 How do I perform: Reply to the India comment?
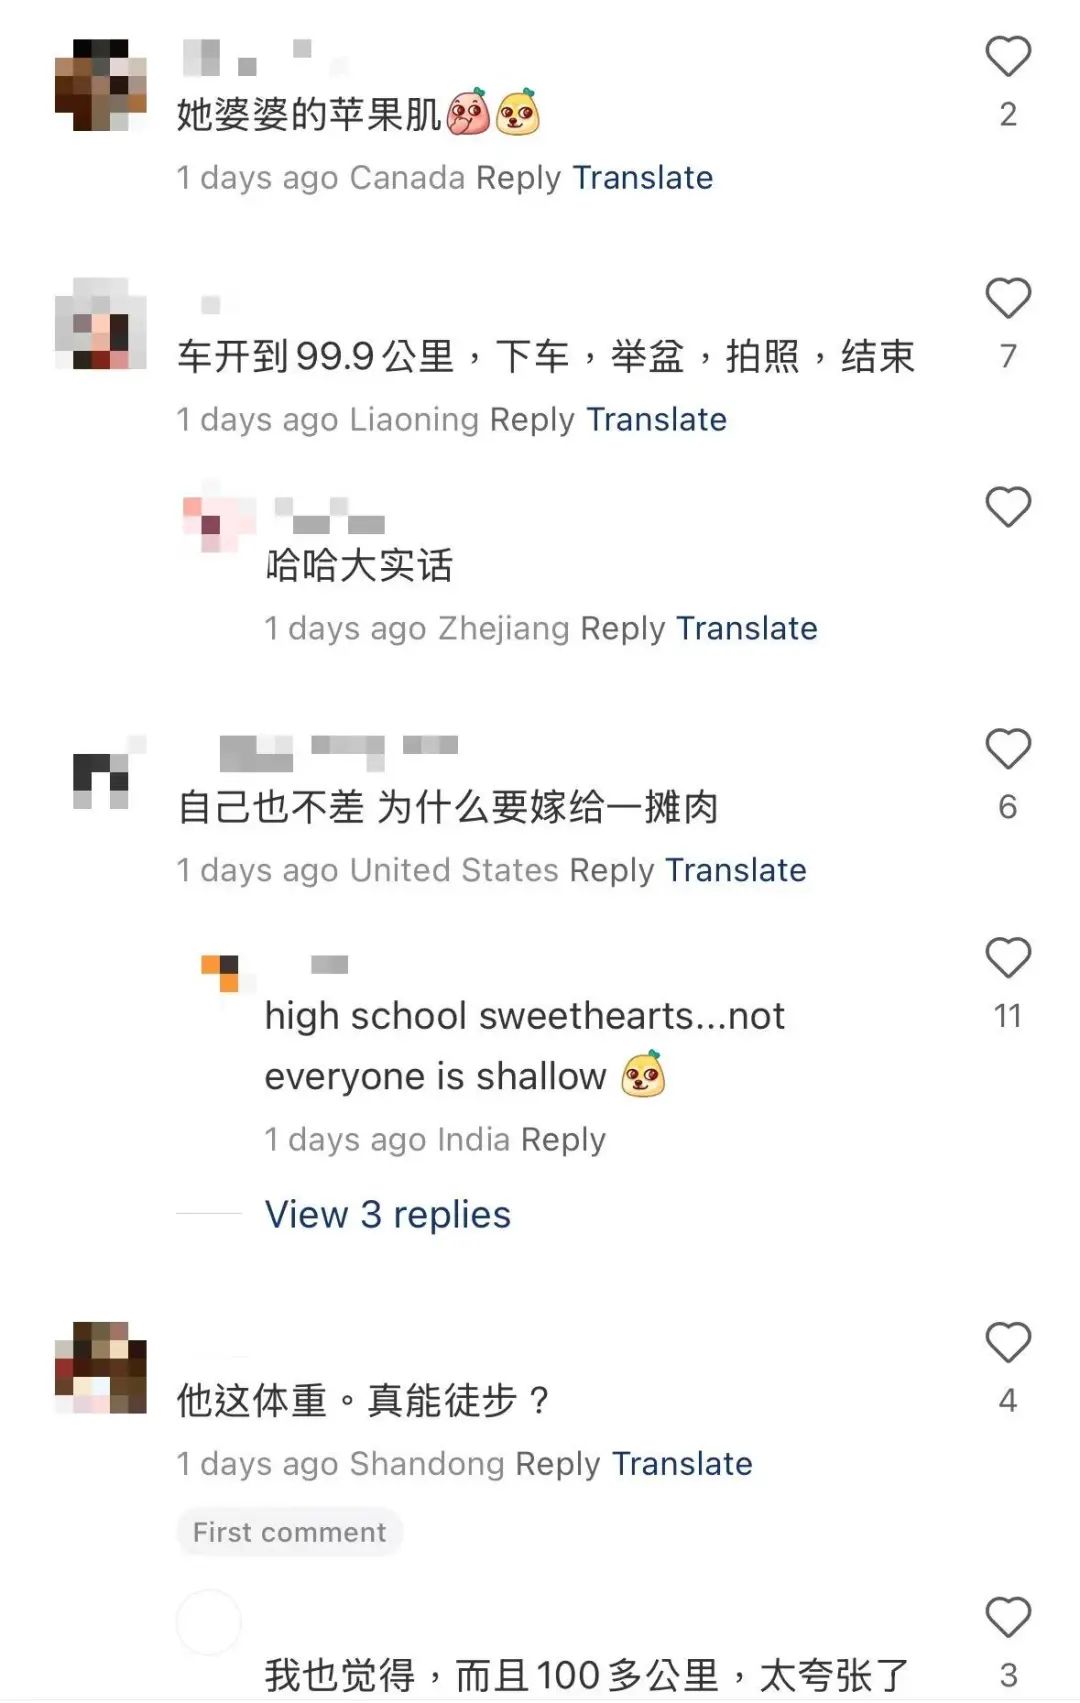(563, 1140)
